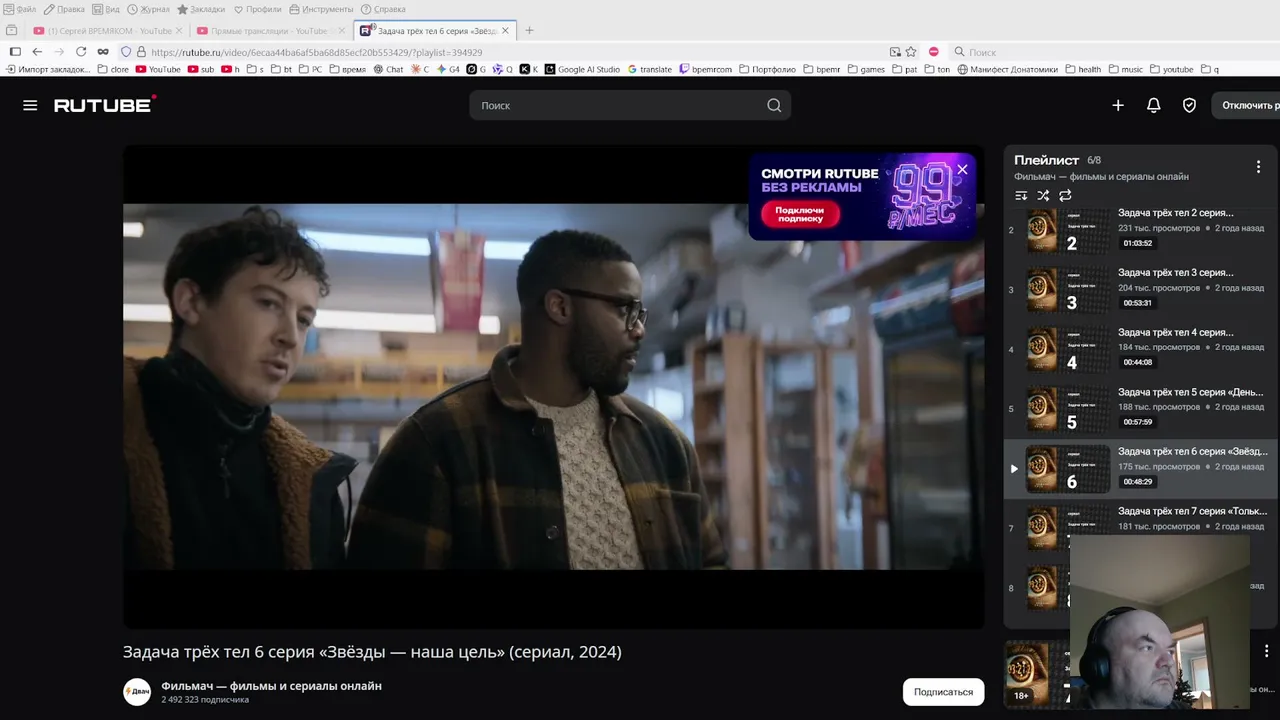The width and height of the screenshot is (1280, 720).
Task: Close the 'Сергей ВРЕМЯКОМ' YouTube tab
Action: click(x=179, y=31)
